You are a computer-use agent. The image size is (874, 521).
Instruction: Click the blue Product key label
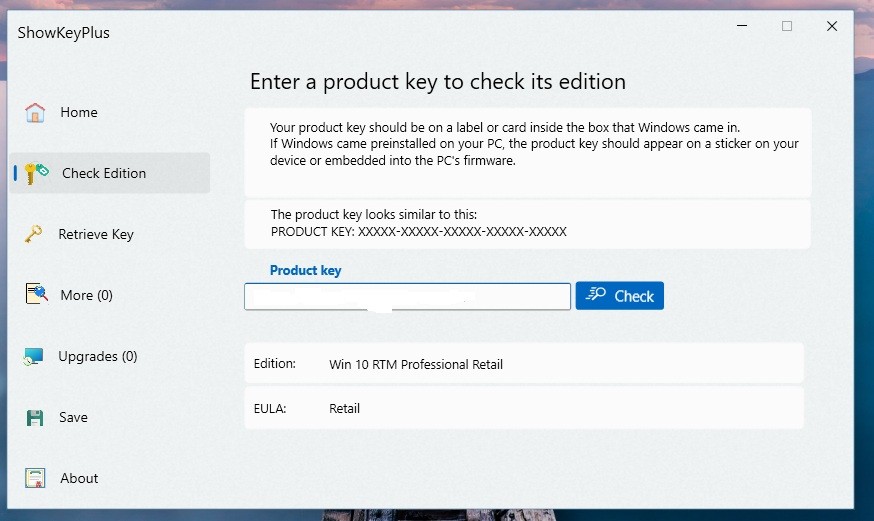point(305,271)
